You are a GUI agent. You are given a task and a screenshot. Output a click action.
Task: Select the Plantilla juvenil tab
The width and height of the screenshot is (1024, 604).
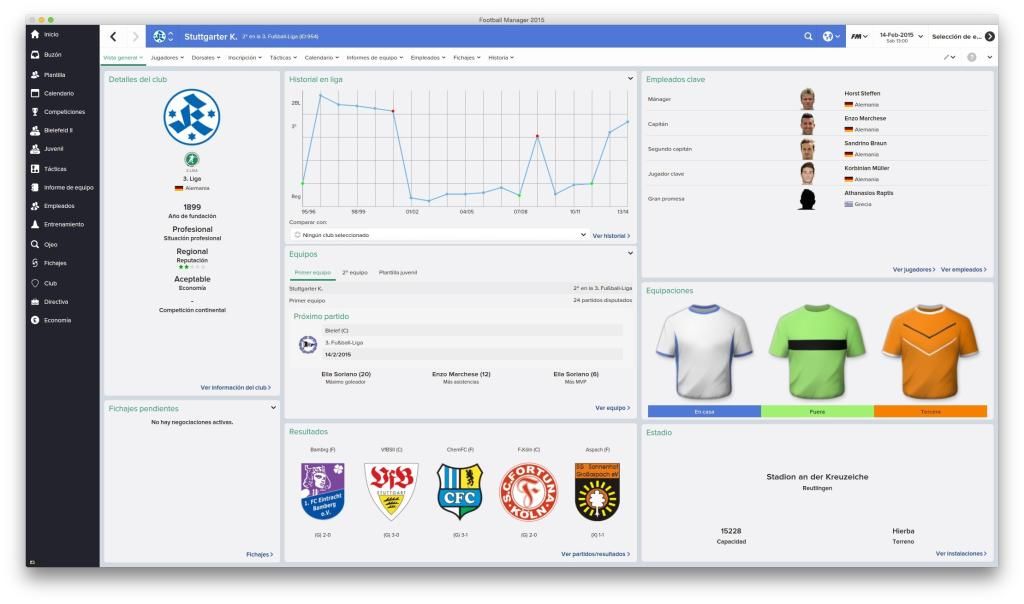(x=397, y=272)
